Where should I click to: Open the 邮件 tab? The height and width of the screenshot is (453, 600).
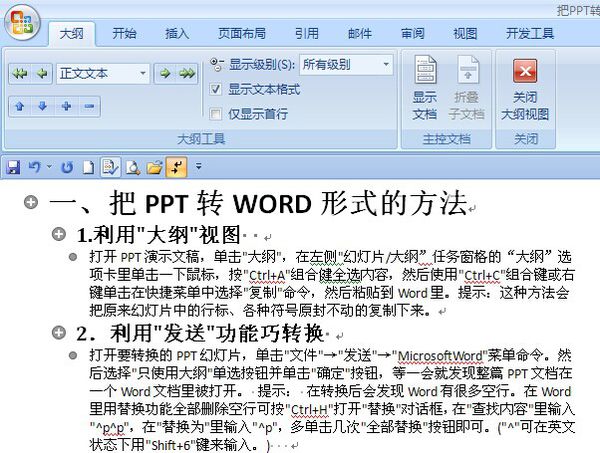click(x=359, y=34)
